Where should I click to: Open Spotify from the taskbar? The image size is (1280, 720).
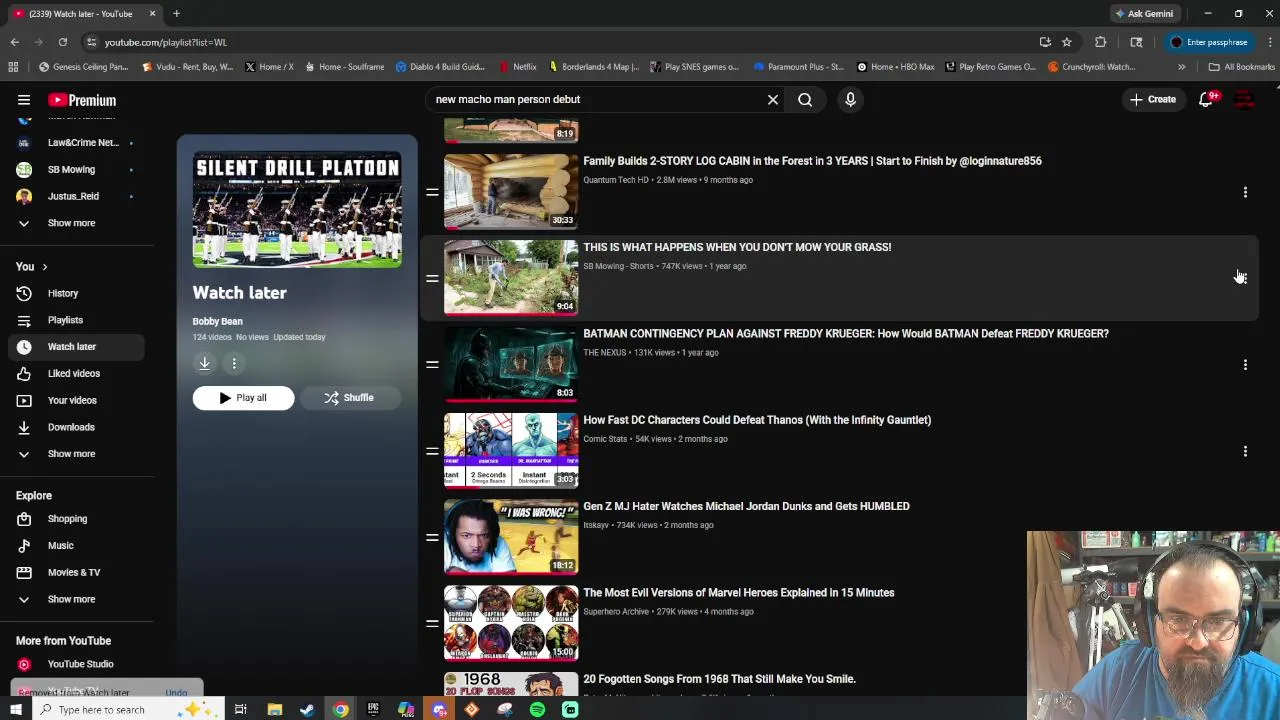tap(537, 710)
